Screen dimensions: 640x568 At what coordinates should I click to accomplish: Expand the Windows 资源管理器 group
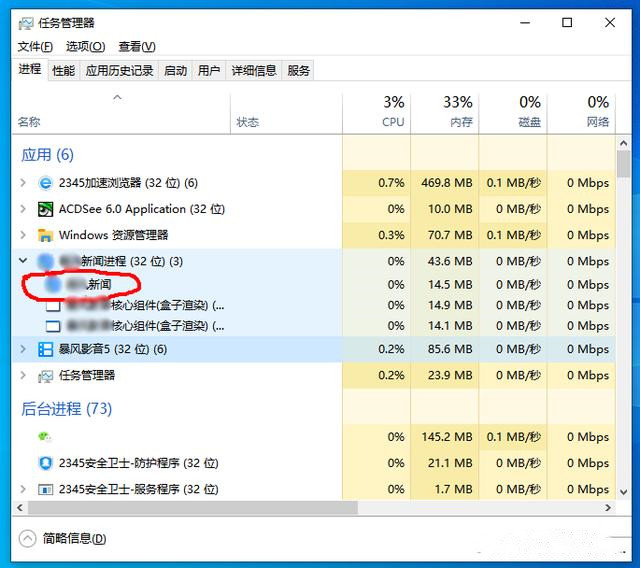(x=23, y=235)
